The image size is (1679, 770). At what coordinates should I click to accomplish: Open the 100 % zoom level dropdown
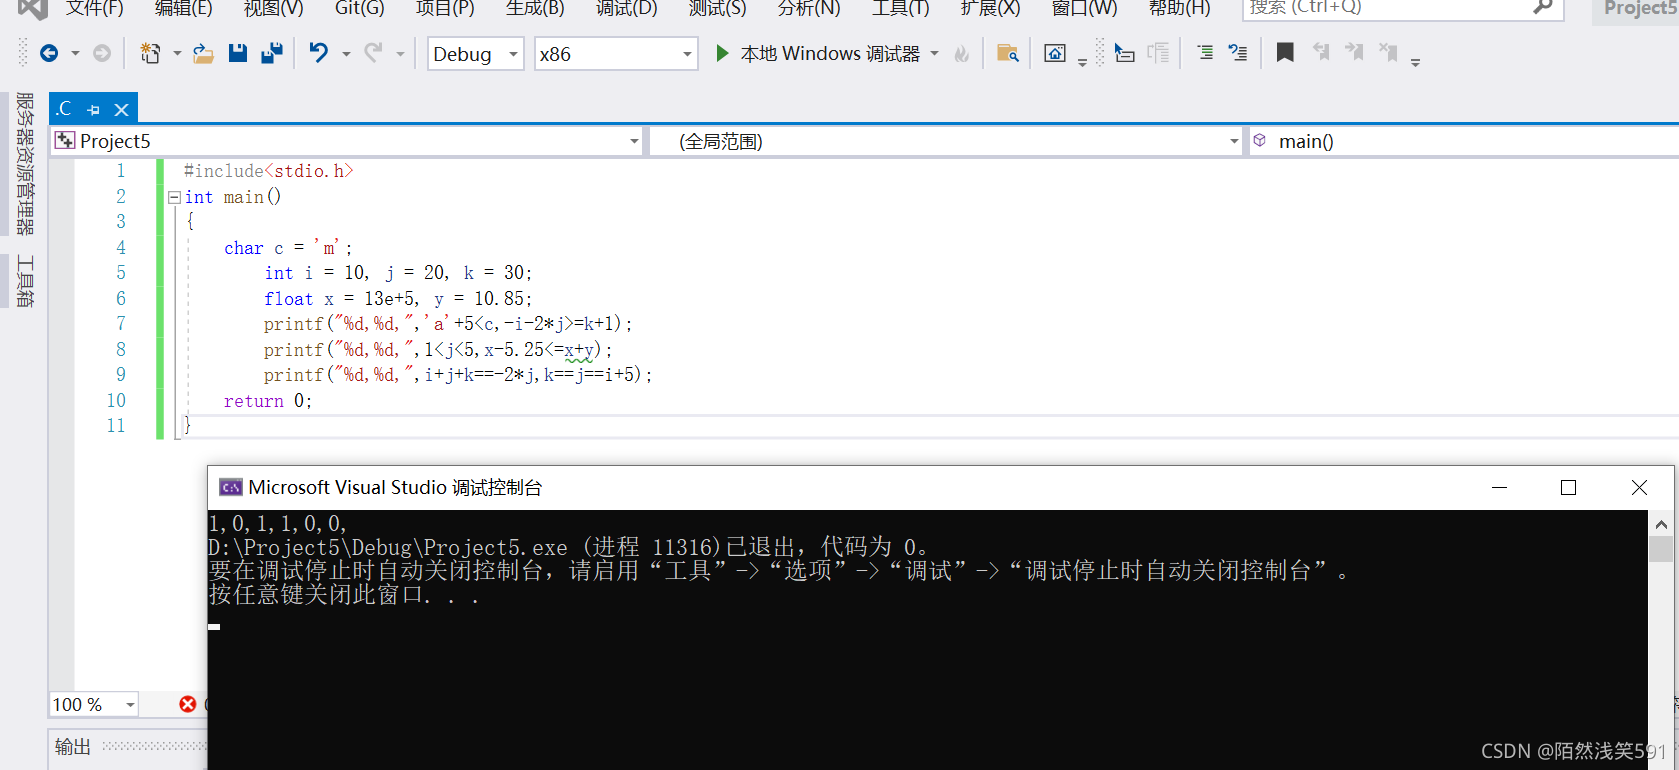94,704
